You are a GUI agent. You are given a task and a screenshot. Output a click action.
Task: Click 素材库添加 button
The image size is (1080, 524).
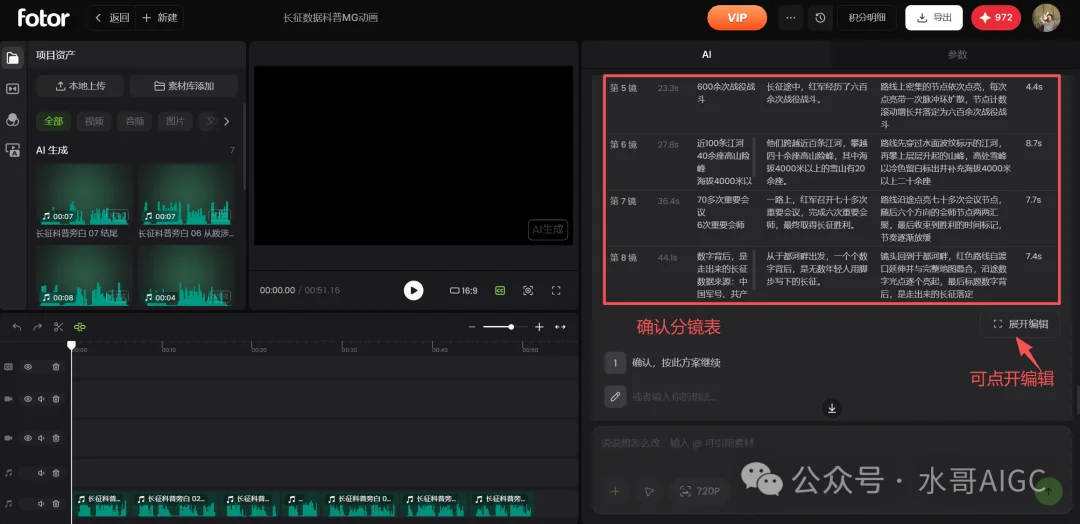coord(184,86)
